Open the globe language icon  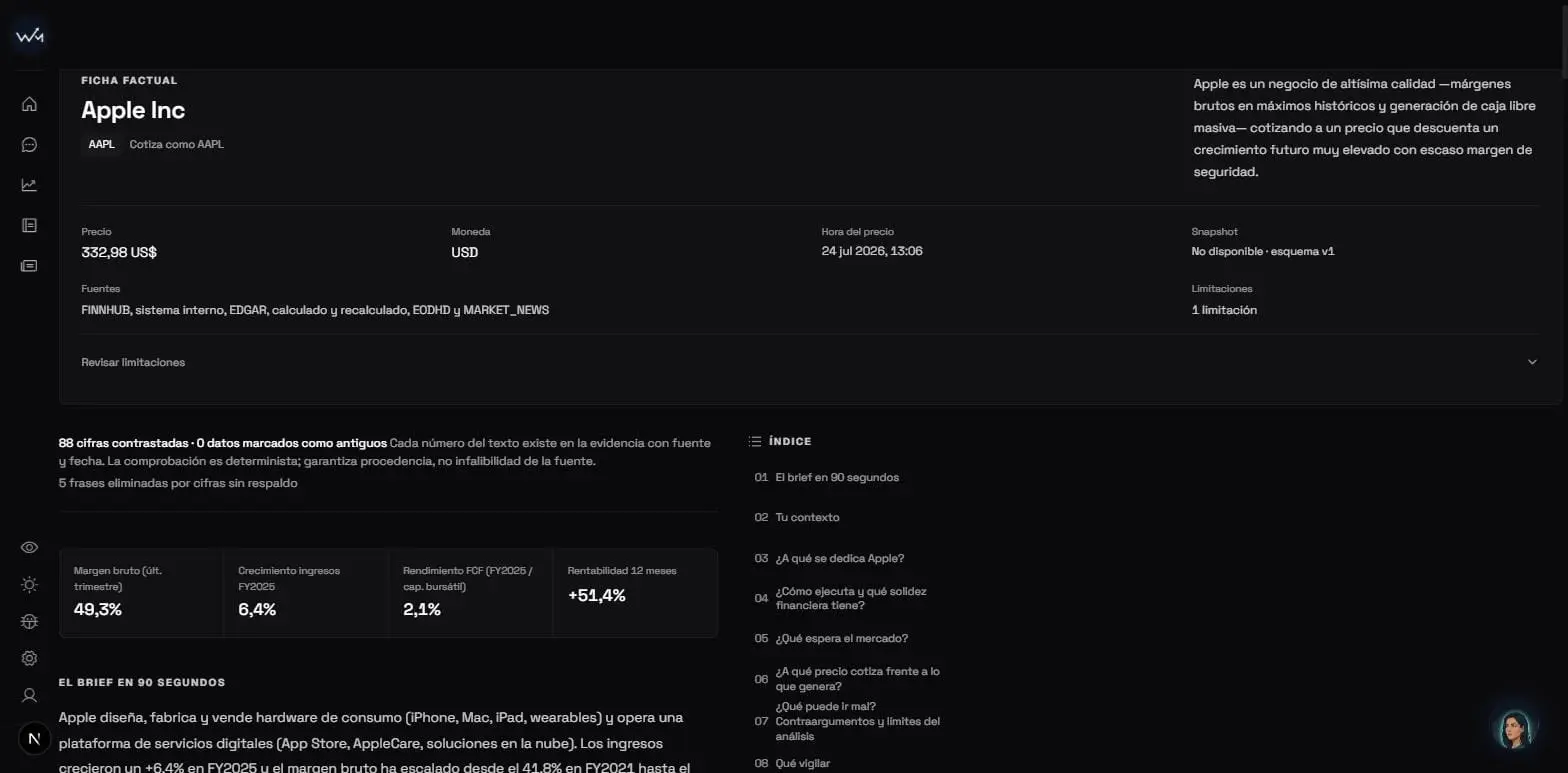tap(29, 621)
